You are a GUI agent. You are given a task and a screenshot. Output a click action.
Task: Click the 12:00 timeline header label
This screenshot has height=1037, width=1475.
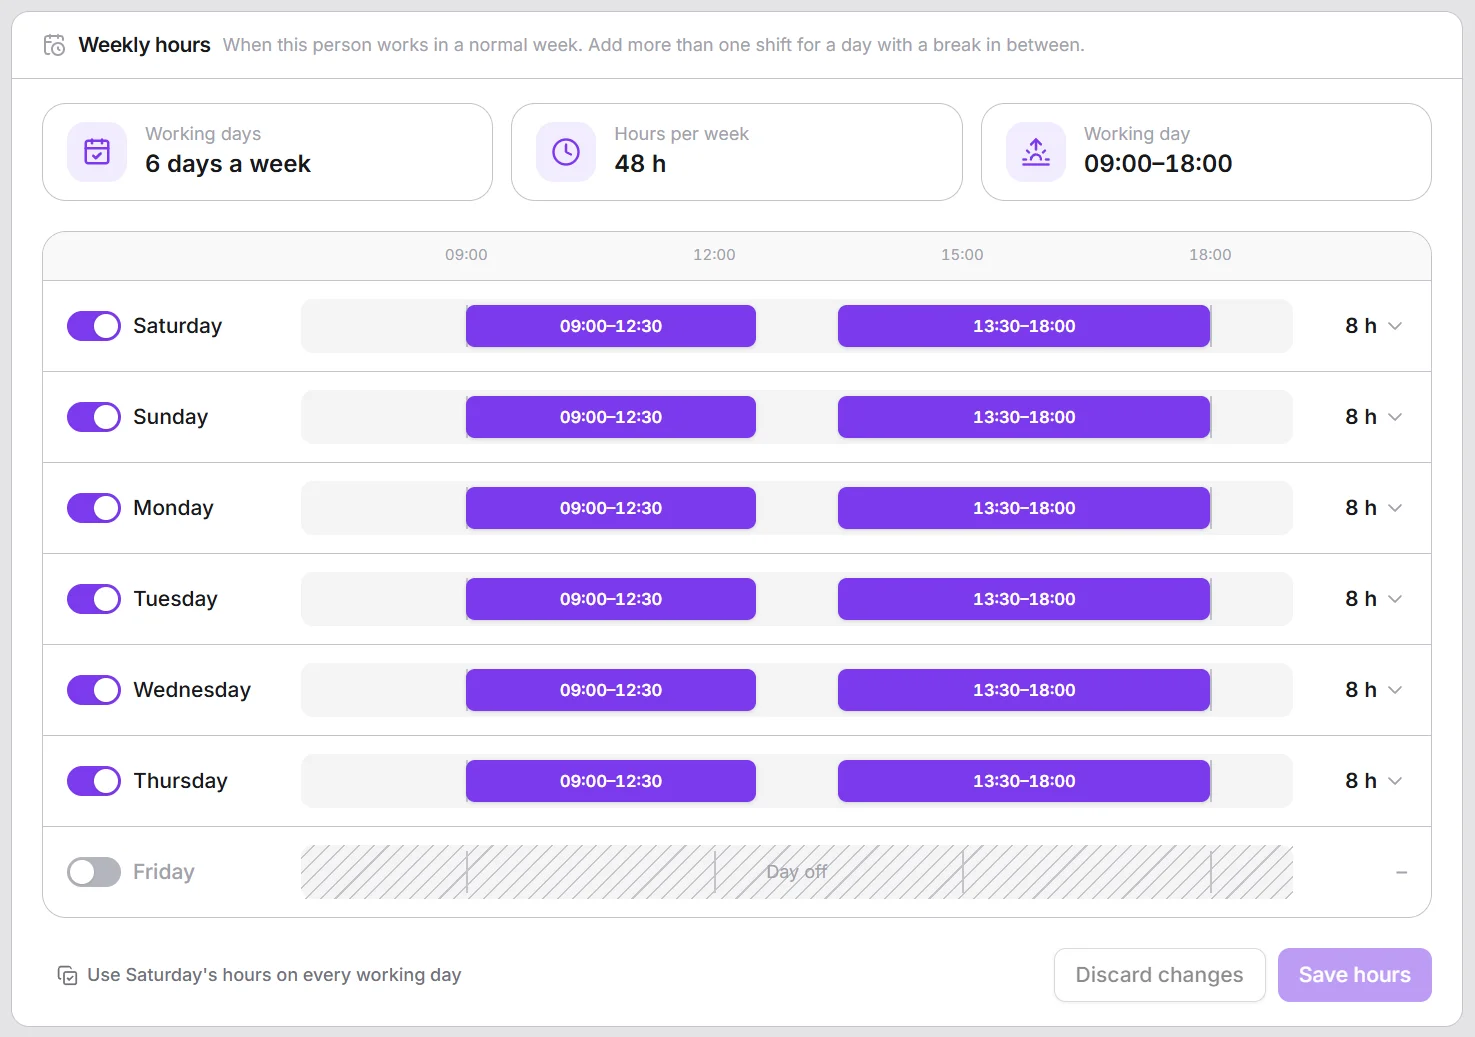(x=714, y=255)
